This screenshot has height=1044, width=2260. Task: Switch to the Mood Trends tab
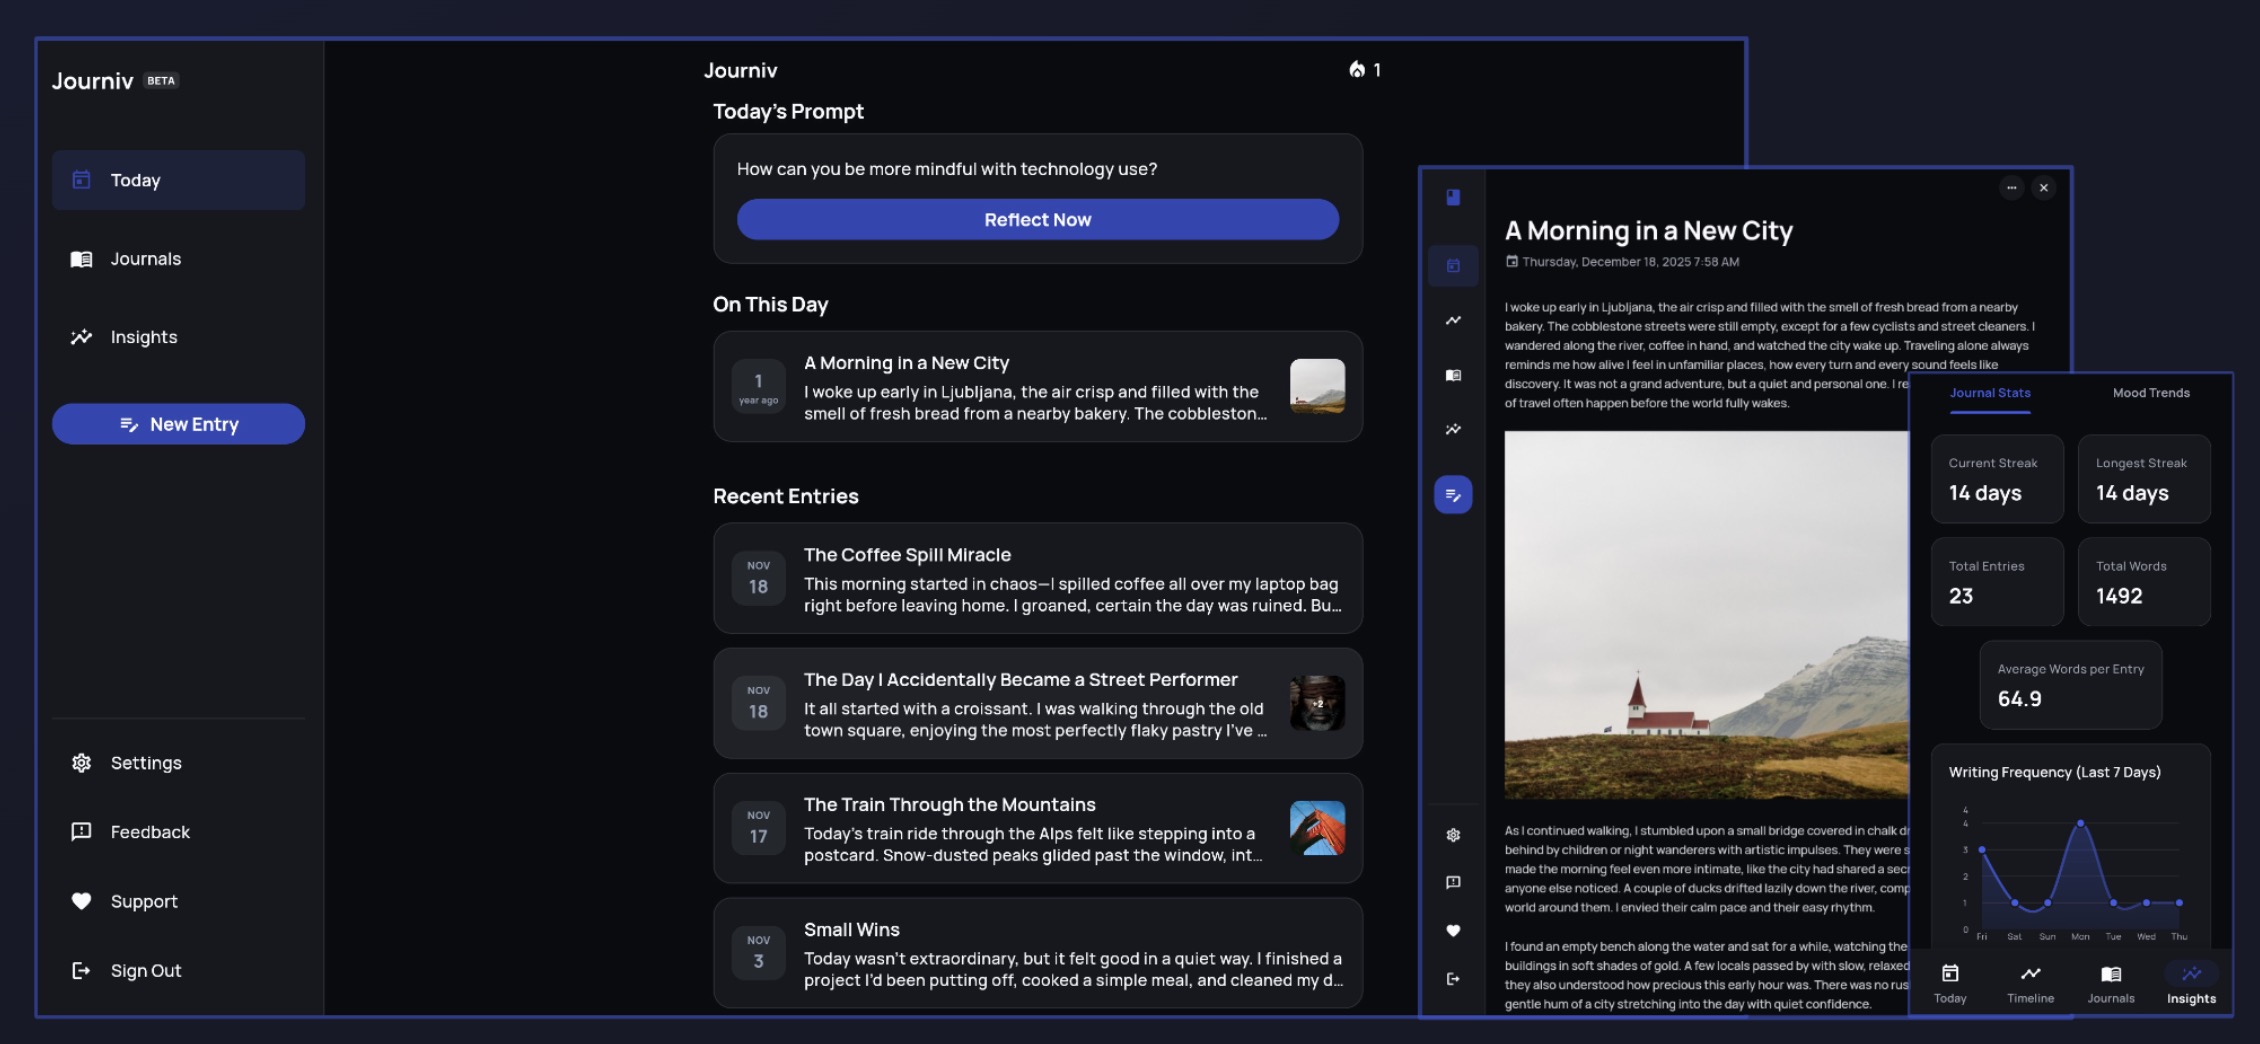click(2150, 393)
